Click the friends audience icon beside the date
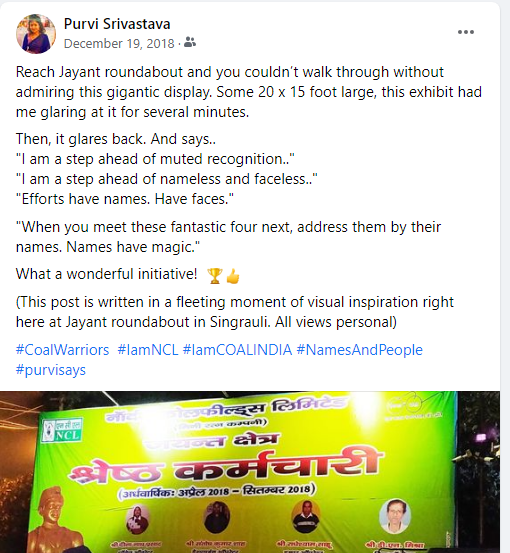The image size is (510, 553). click(x=190, y=42)
